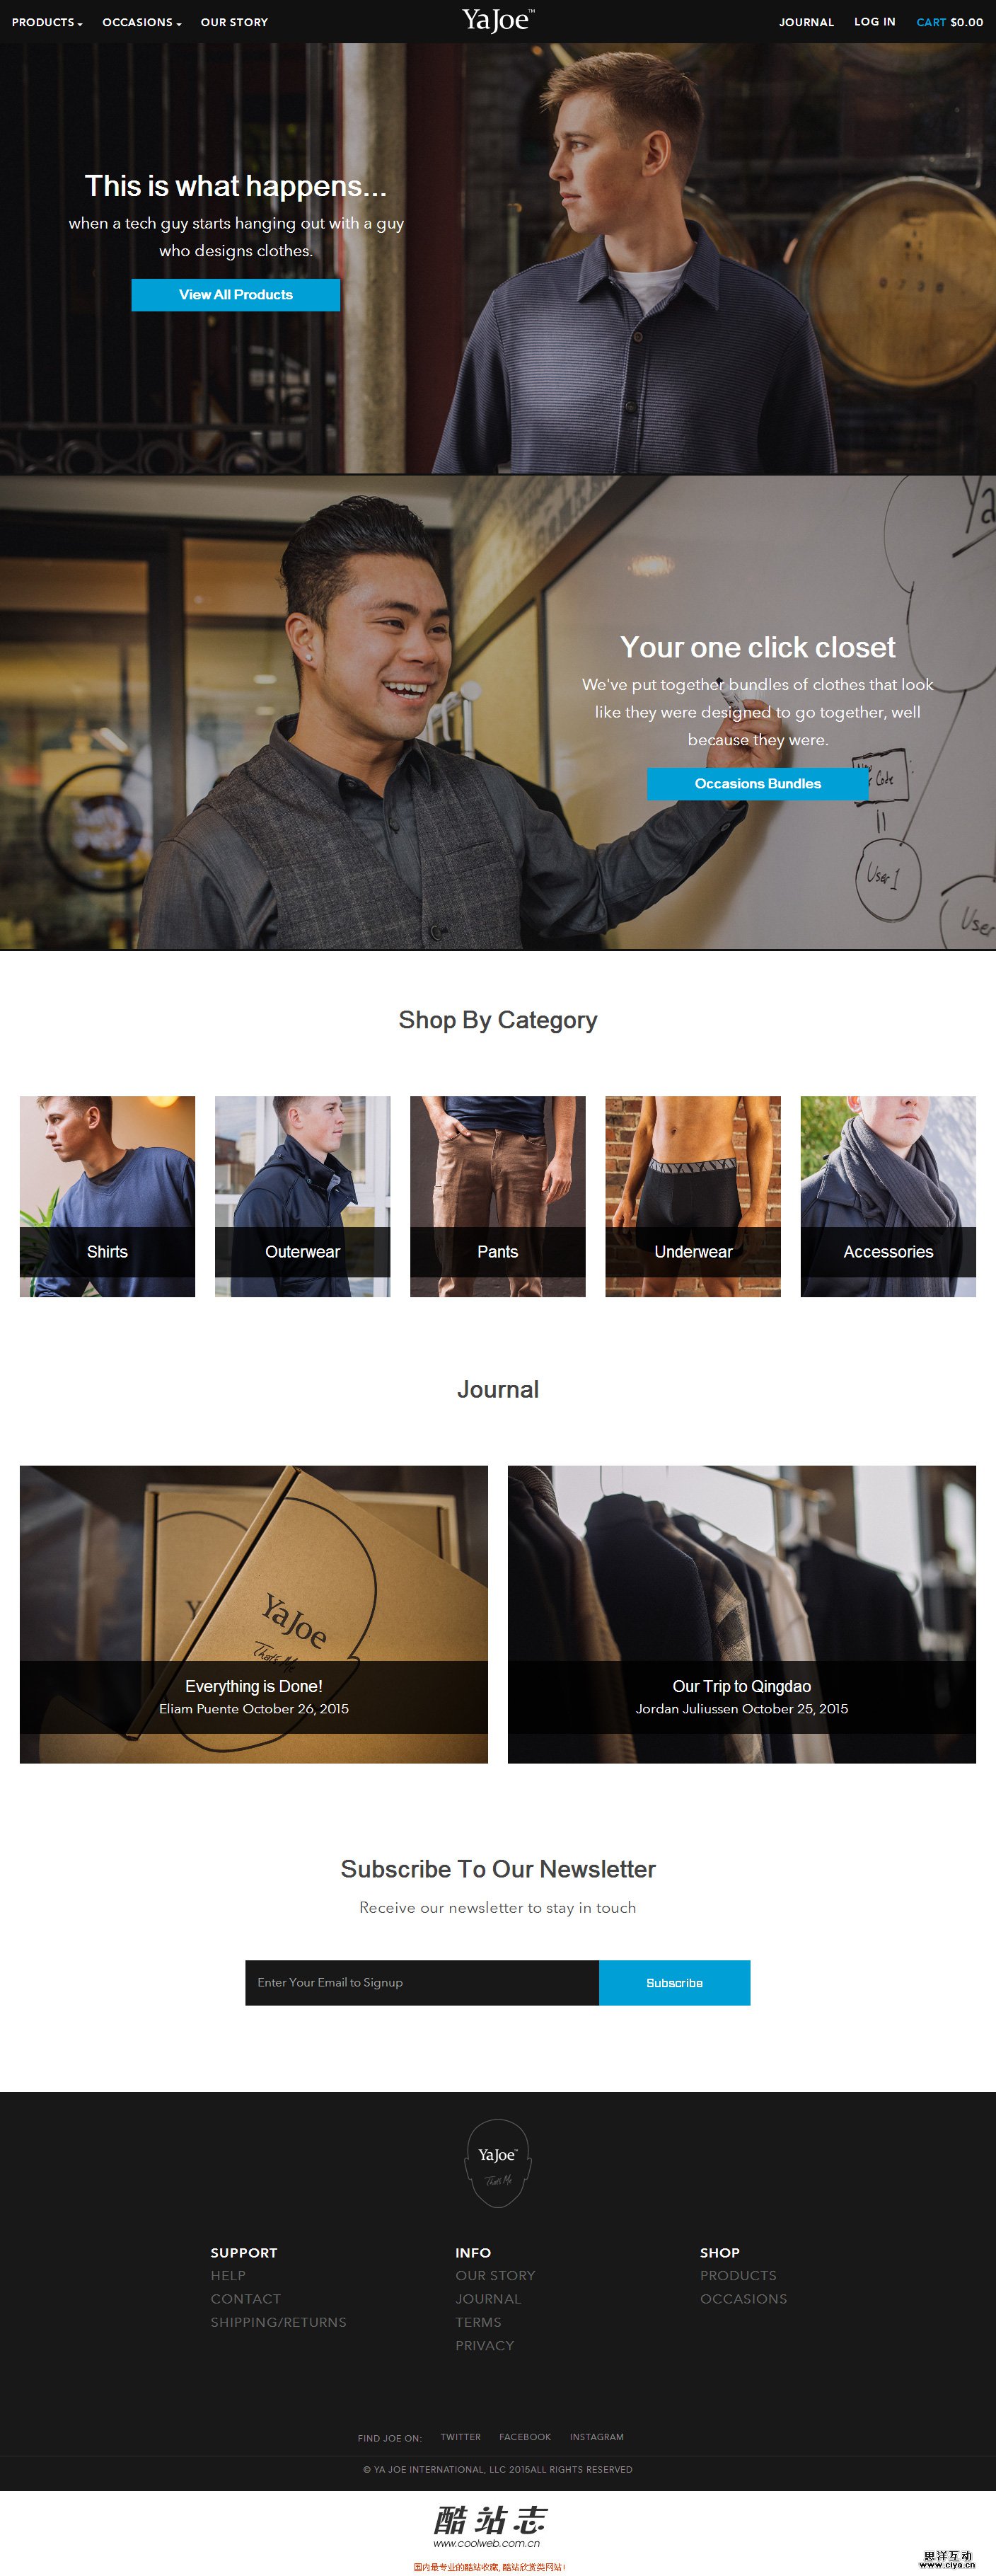Open the Our Story page in the top navigation

234,22
